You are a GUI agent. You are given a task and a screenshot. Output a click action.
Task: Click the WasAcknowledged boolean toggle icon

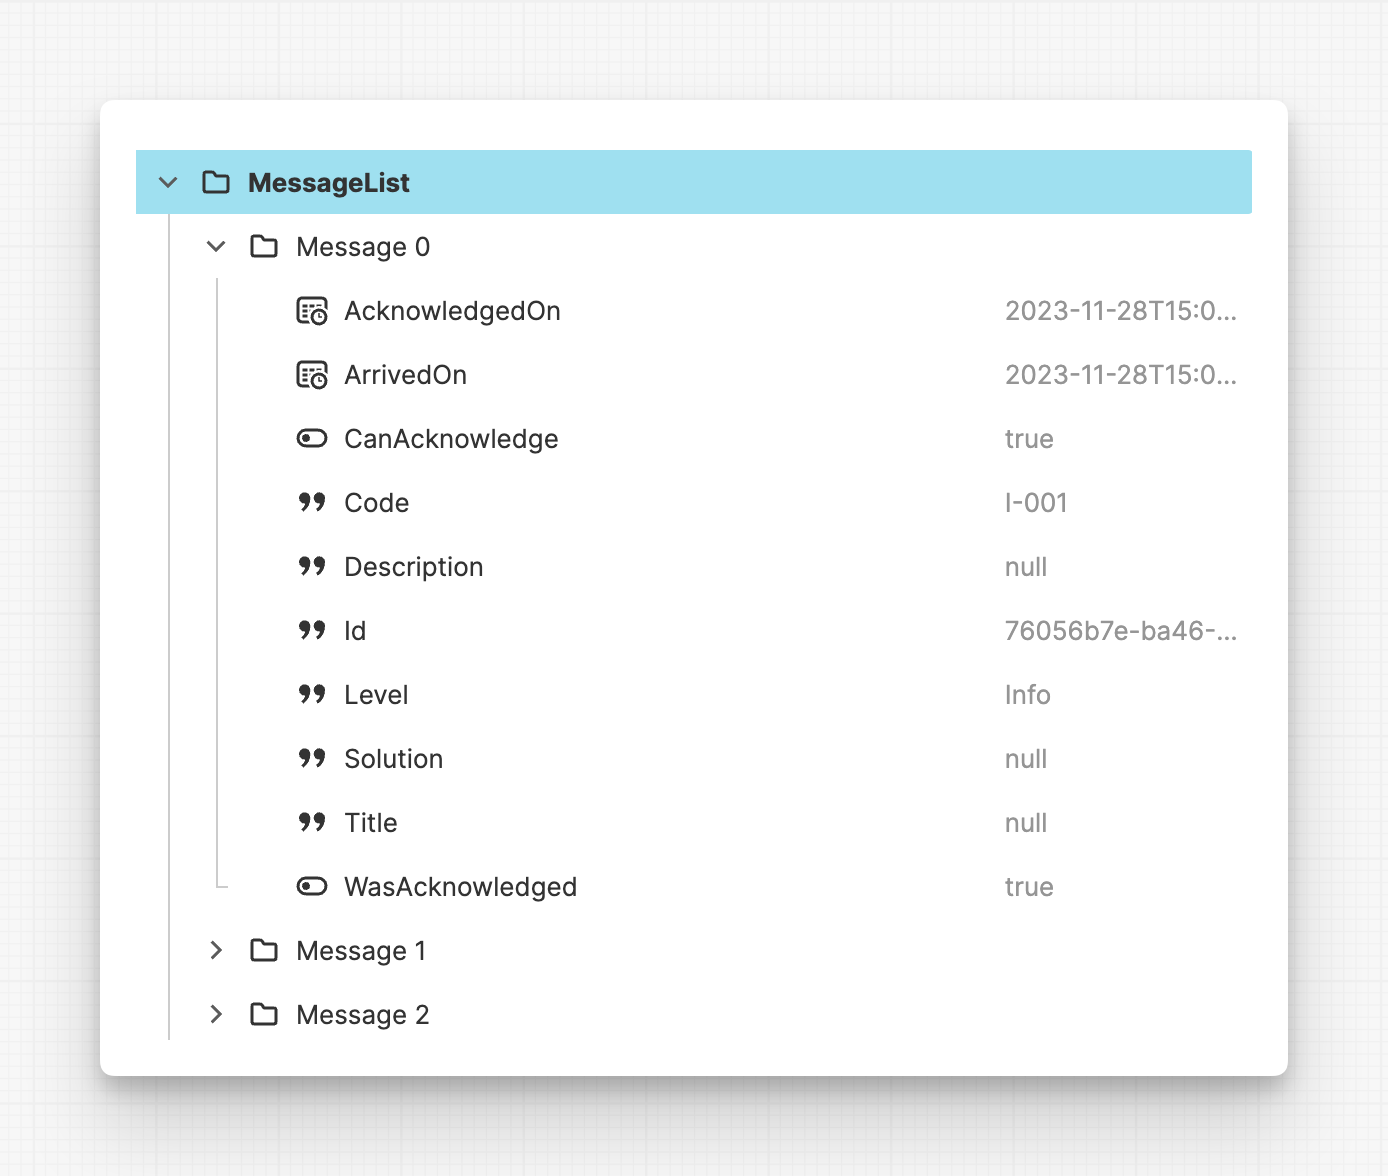(312, 886)
